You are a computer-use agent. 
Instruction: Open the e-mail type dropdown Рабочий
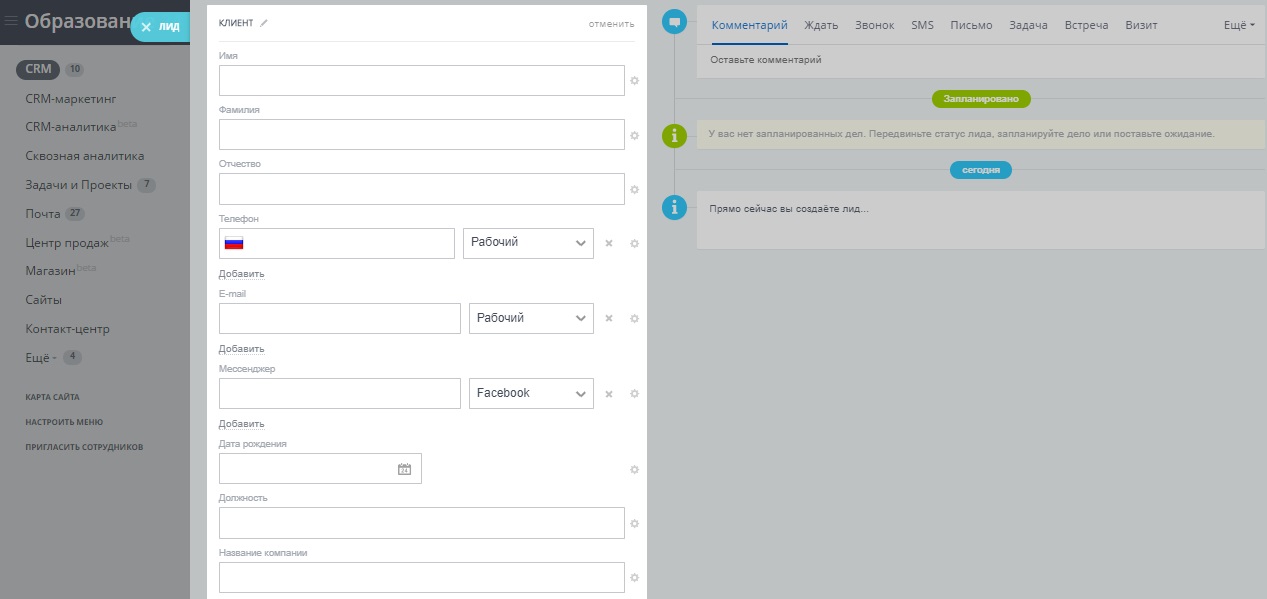pos(531,318)
